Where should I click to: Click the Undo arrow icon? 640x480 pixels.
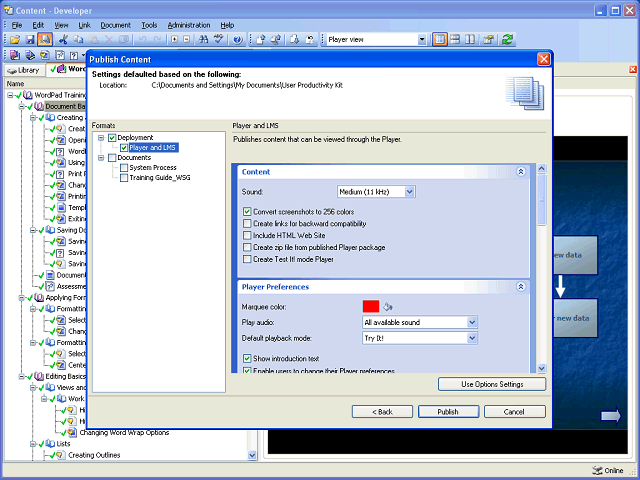pos(142,39)
